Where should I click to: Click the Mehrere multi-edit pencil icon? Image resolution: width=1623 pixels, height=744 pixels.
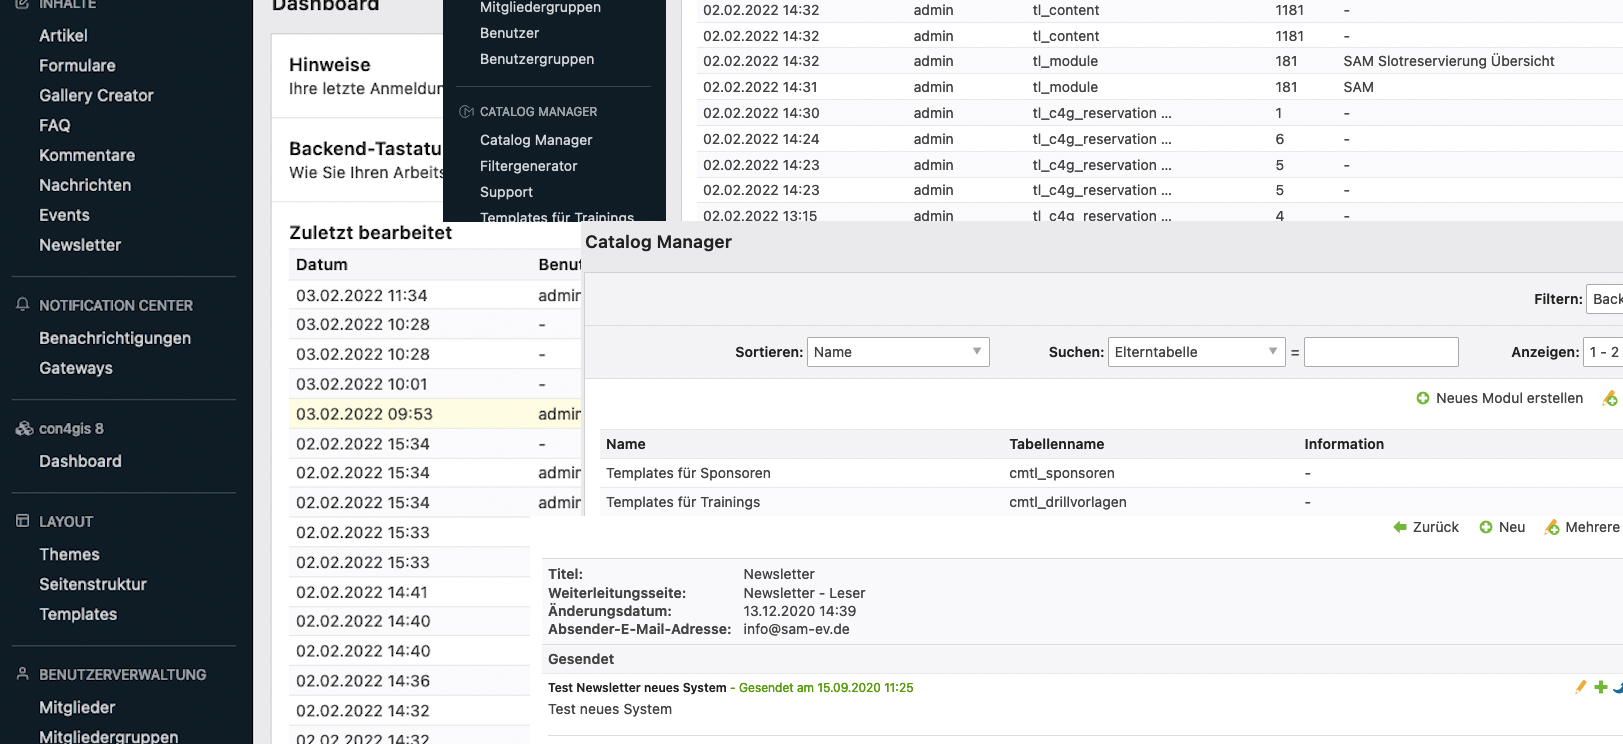(x=1552, y=527)
